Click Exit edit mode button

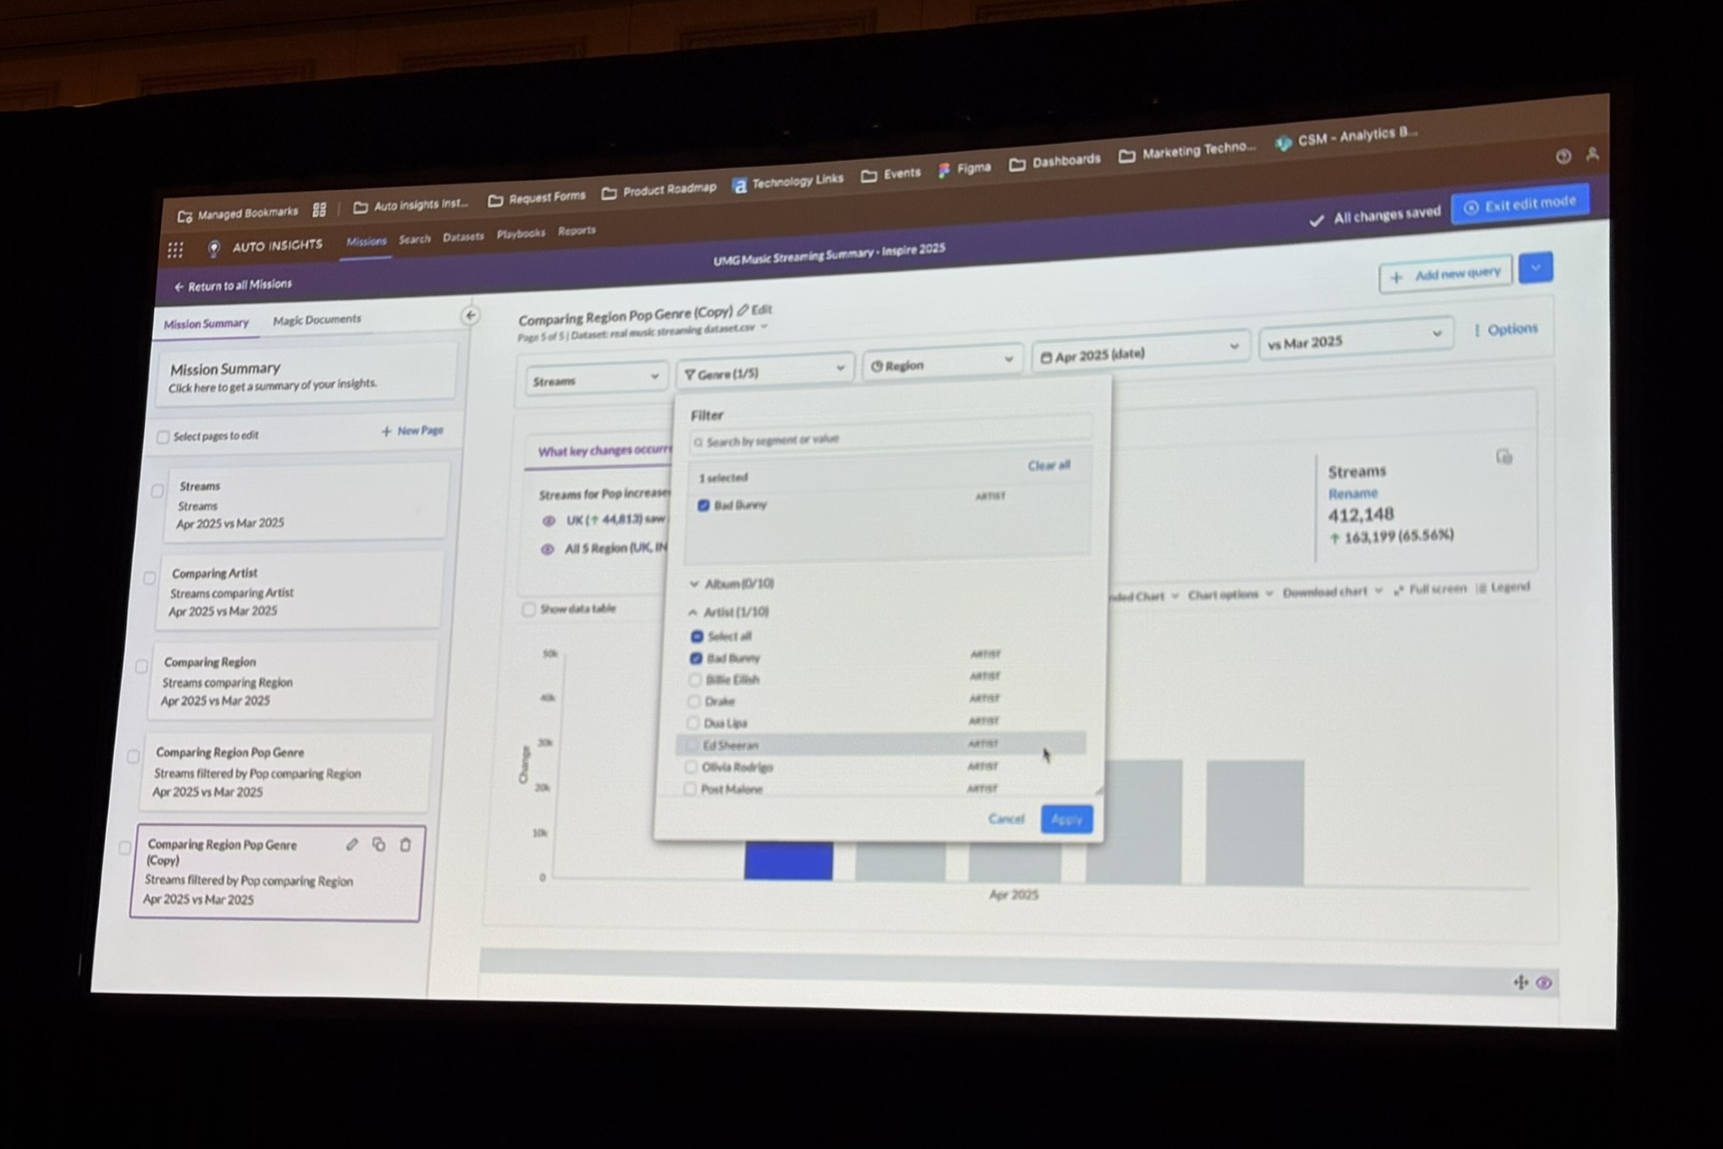[1520, 205]
